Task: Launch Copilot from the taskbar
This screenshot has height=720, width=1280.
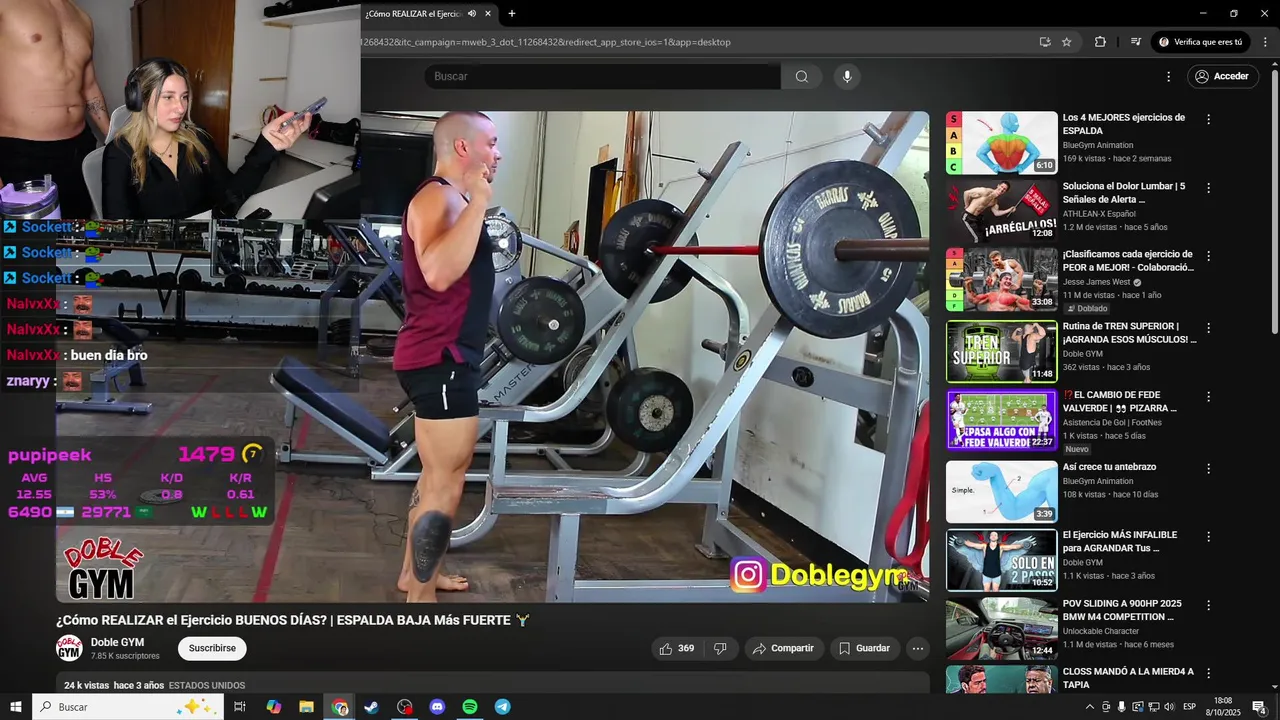Action: pos(273,707)
